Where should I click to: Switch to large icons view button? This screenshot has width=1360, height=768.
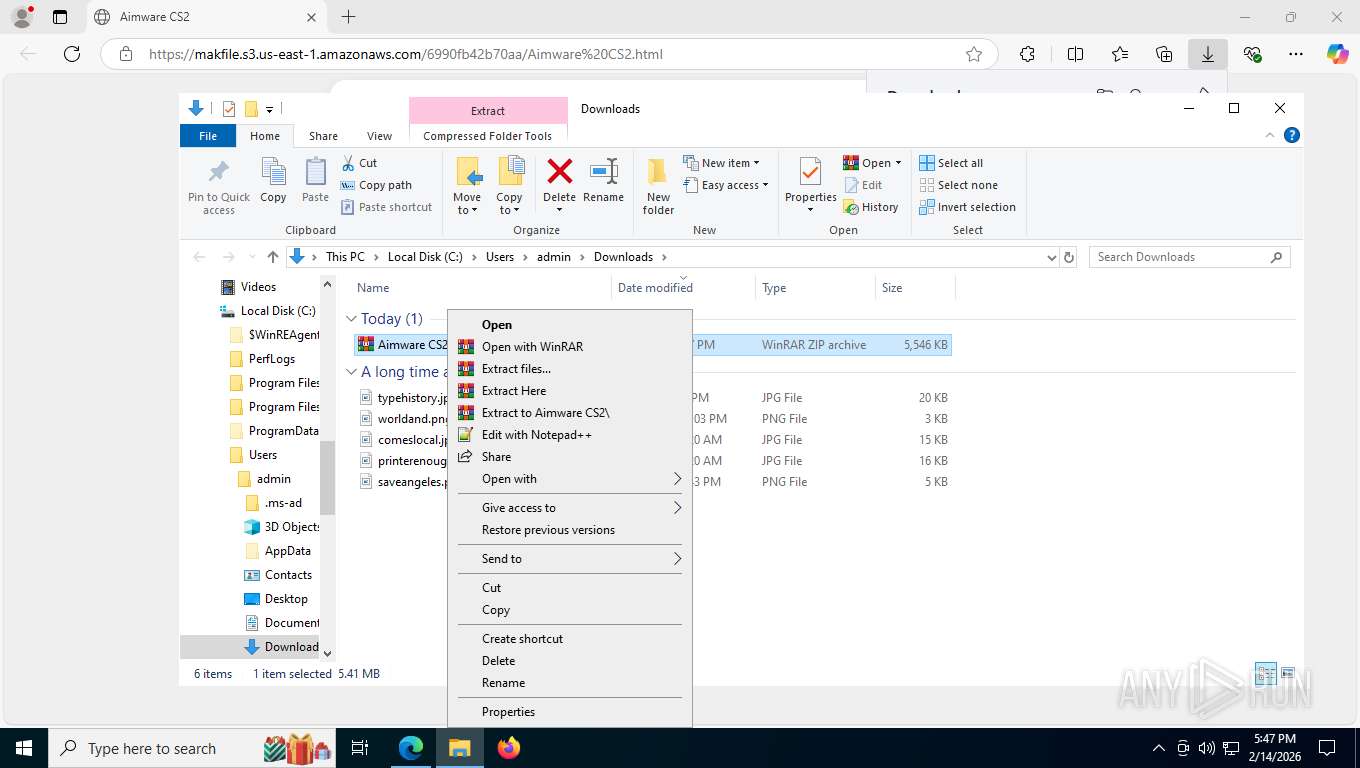[1288, 673]
